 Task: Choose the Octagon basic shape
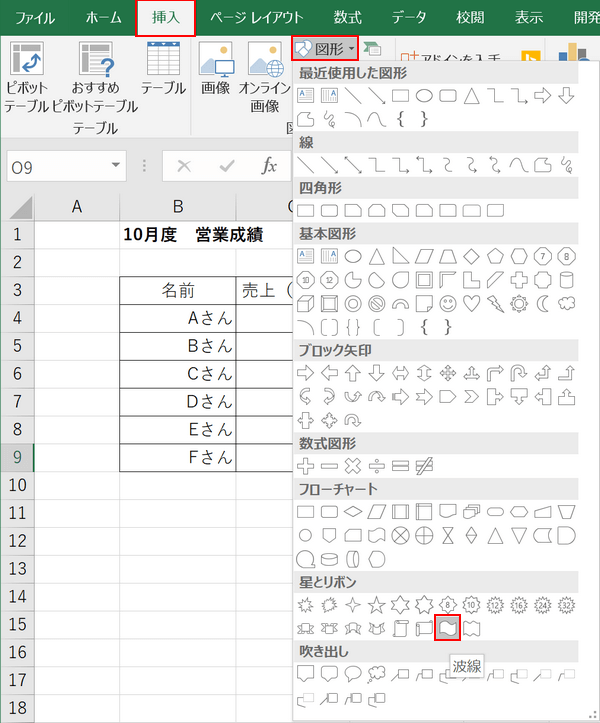[566, 256]
